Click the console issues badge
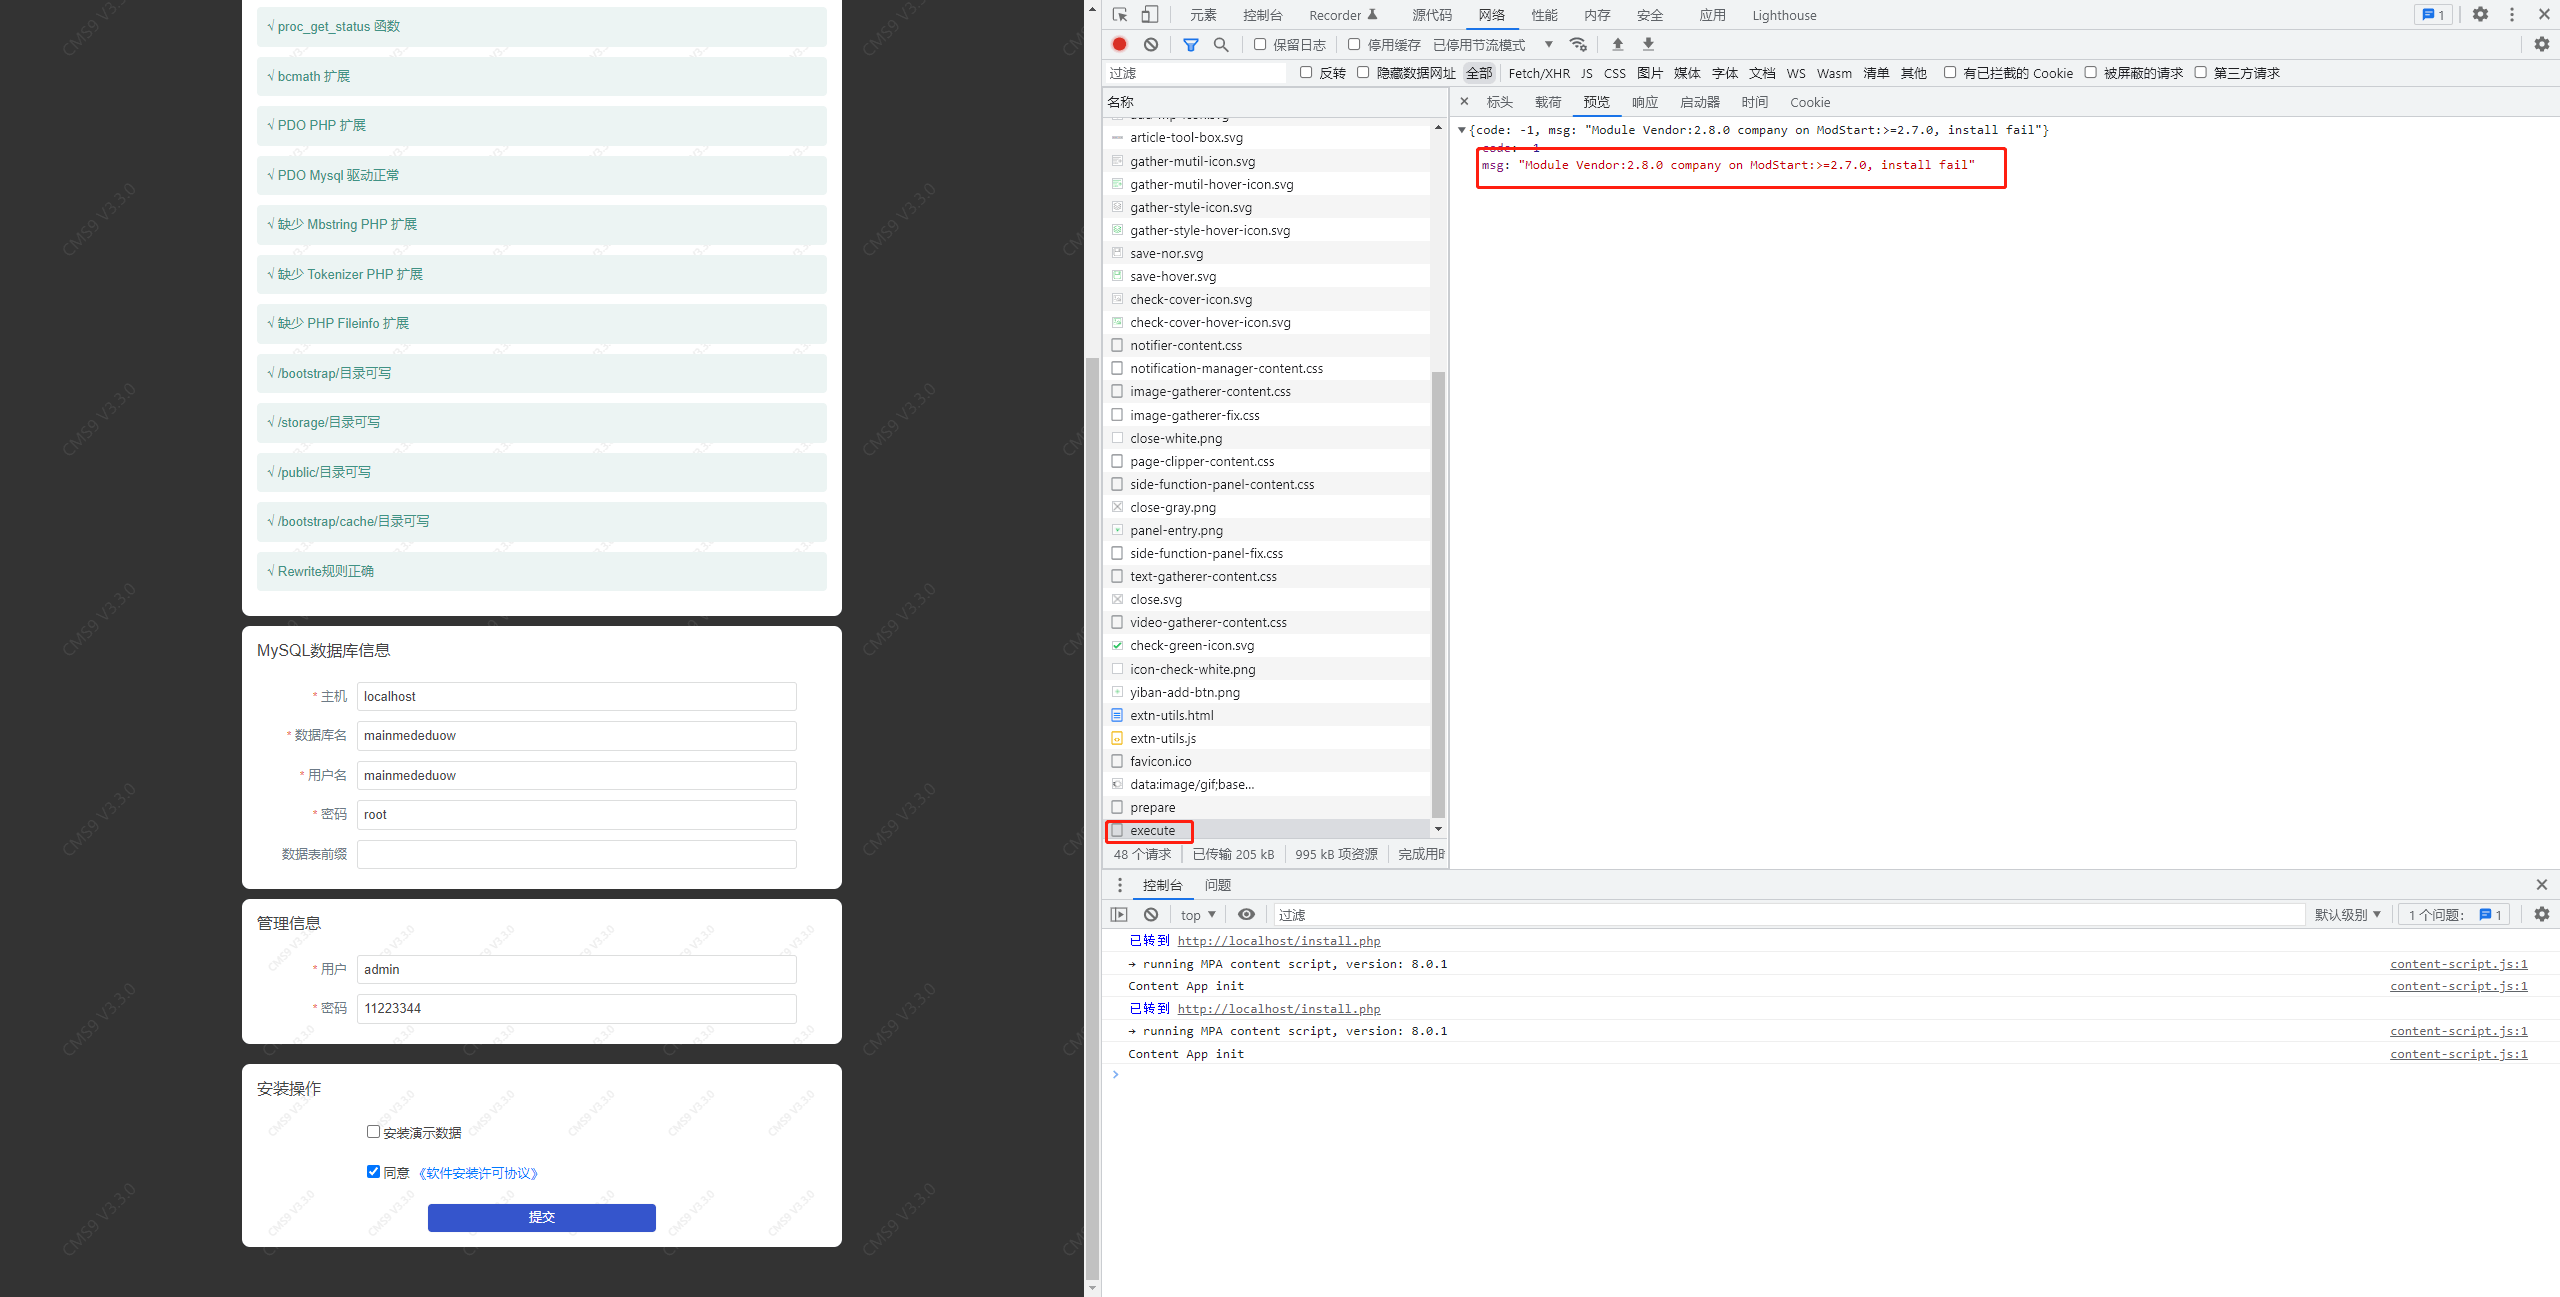2560x1297 pixels. [x=2456, y=915]
